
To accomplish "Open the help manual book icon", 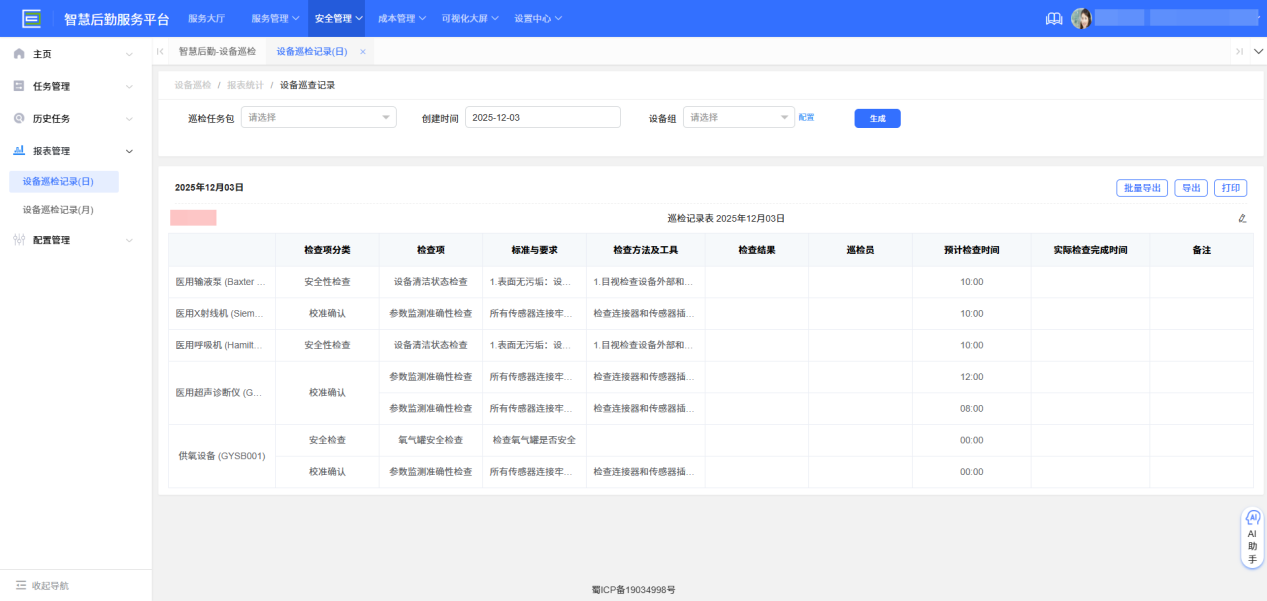I will (1053, 18).
